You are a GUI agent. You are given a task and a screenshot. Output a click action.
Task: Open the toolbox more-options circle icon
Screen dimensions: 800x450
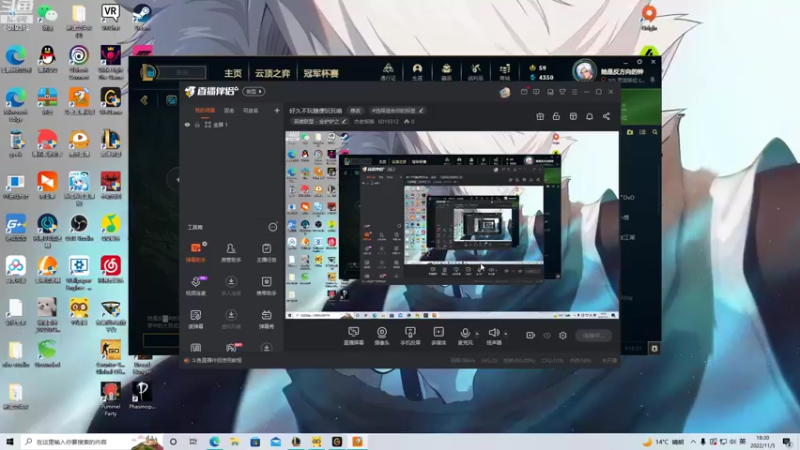coord(273,227)
